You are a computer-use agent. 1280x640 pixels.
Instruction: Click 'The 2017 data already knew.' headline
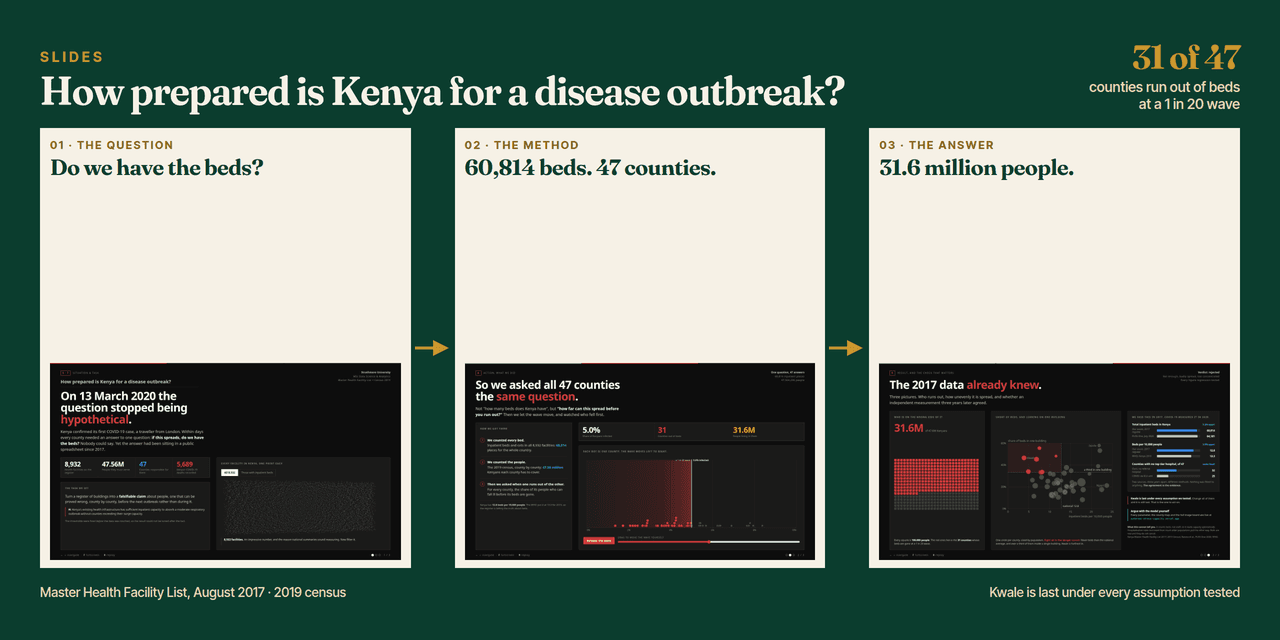(x=965, y=385)
